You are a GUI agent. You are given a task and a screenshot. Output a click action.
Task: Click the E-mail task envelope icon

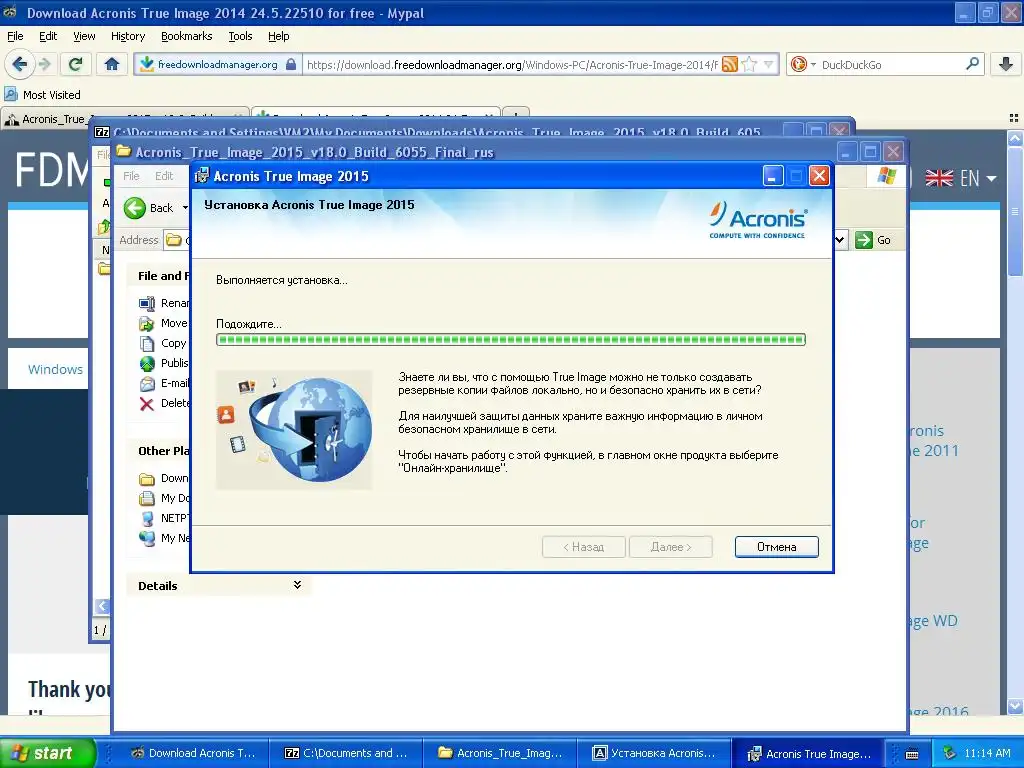pyautogui.click(x=147, y=383)
